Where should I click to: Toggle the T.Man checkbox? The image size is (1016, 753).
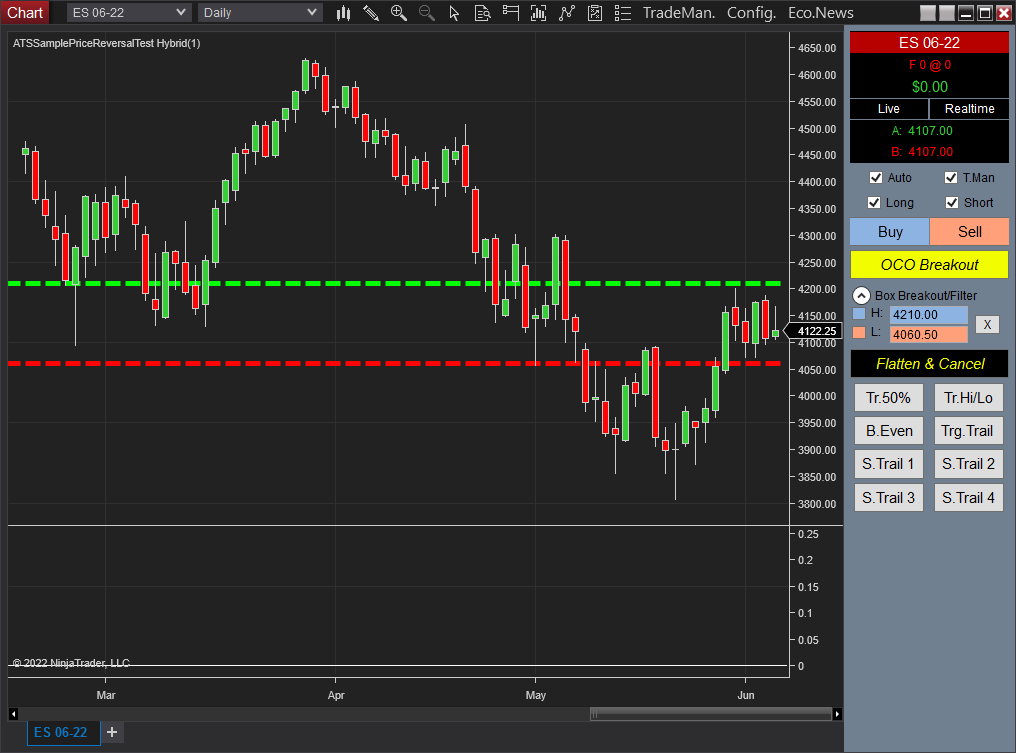(951, 178)
